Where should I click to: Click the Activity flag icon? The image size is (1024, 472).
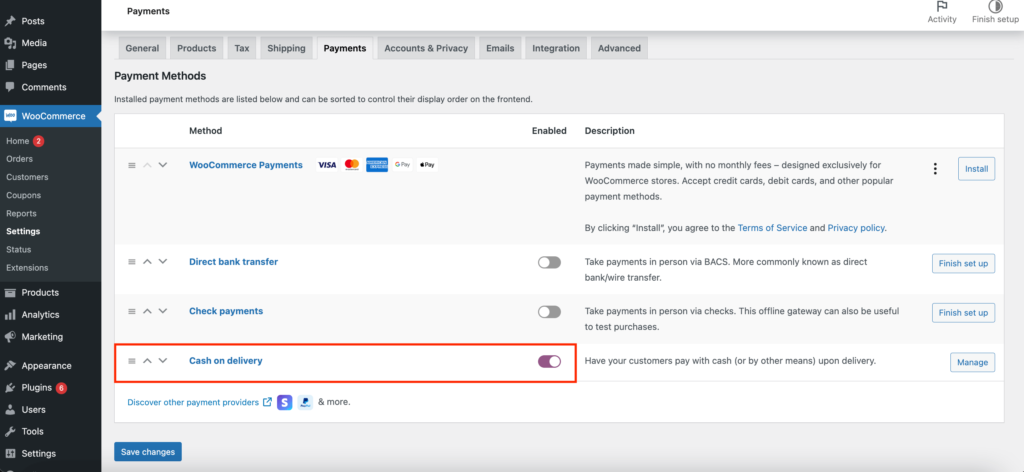941,7
